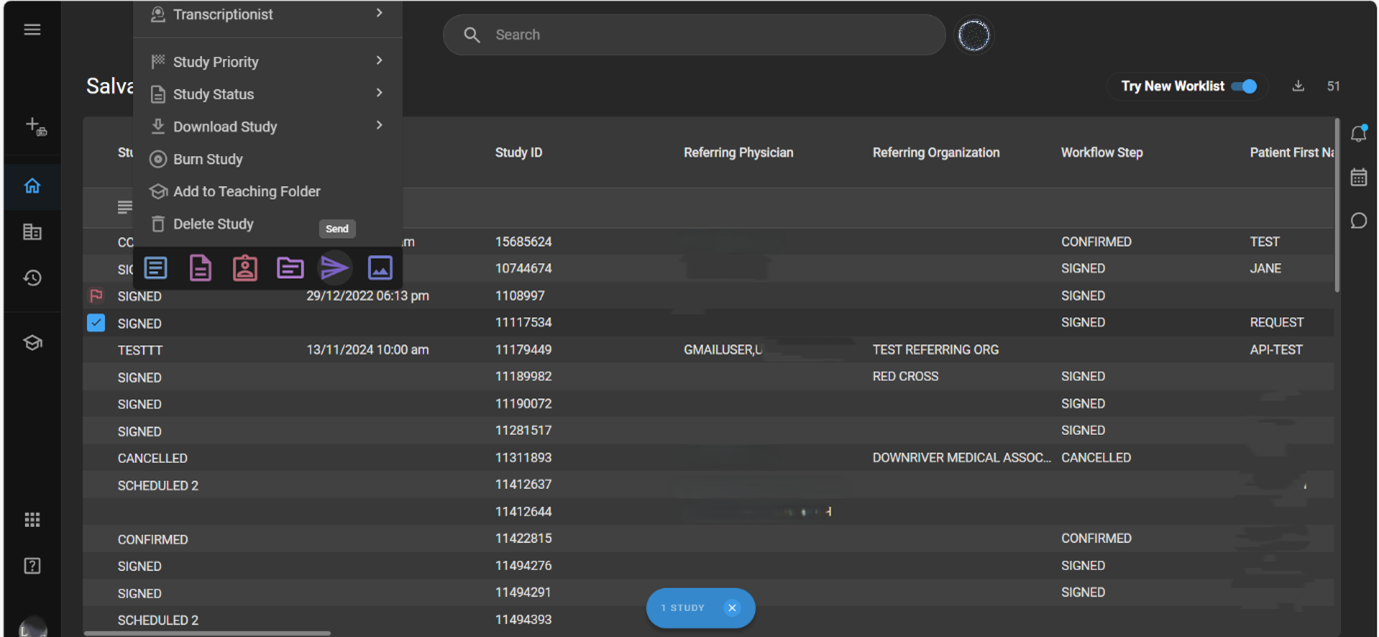Expand the Download Study submenu
This screenshot has height=637, width=1379.
266,127
